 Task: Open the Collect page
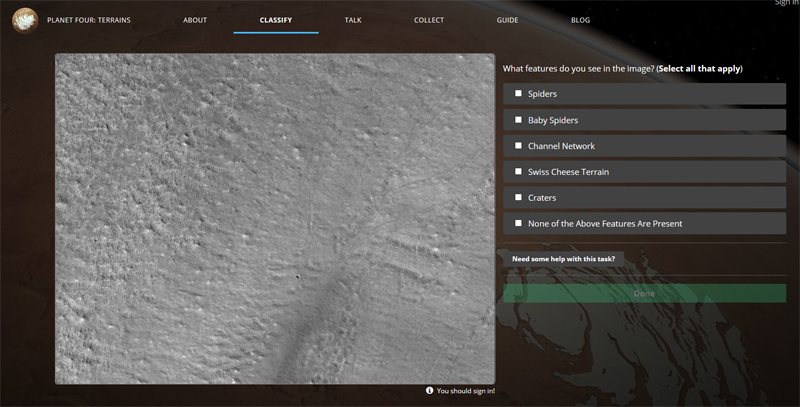pos(430,20)
